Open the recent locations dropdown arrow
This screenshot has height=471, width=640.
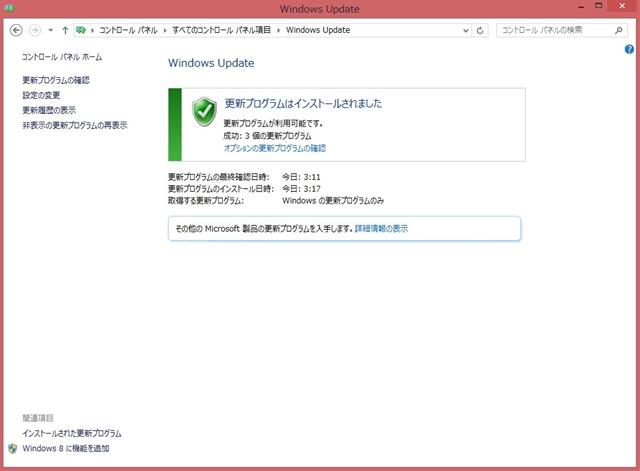pos(50,30)
